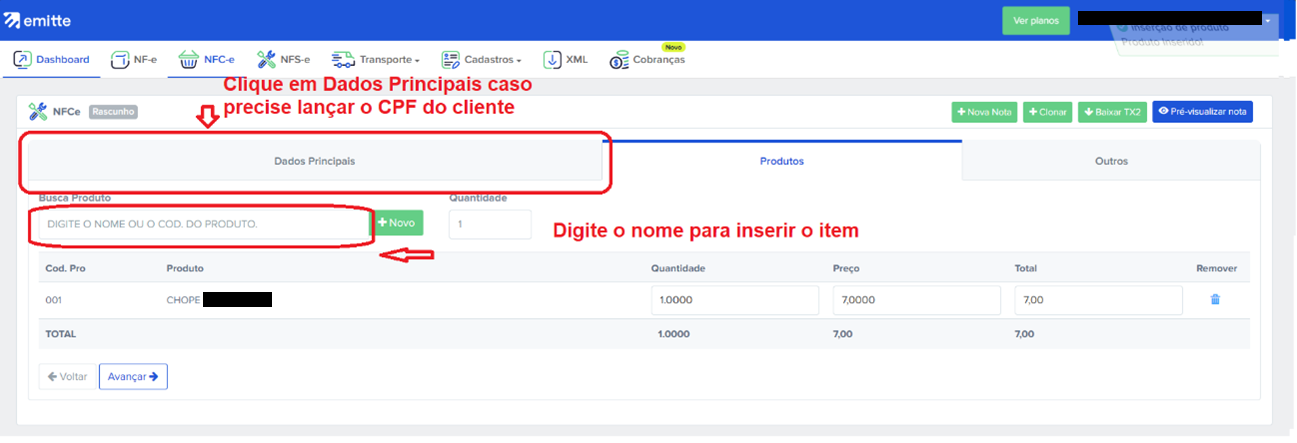This screenshot has width=1297, height=443.
Task: Open the Dashboard menu item
Action: pos(52,60)
